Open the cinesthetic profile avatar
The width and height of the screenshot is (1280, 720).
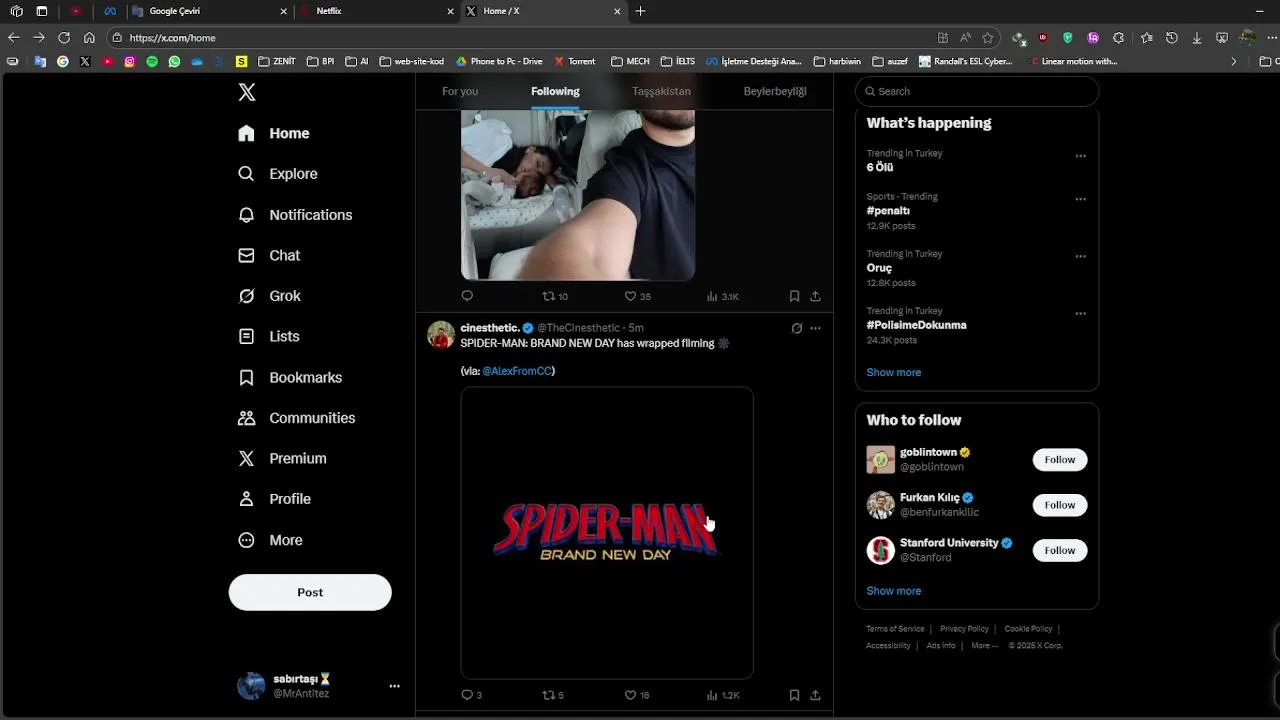click(441, 335)
